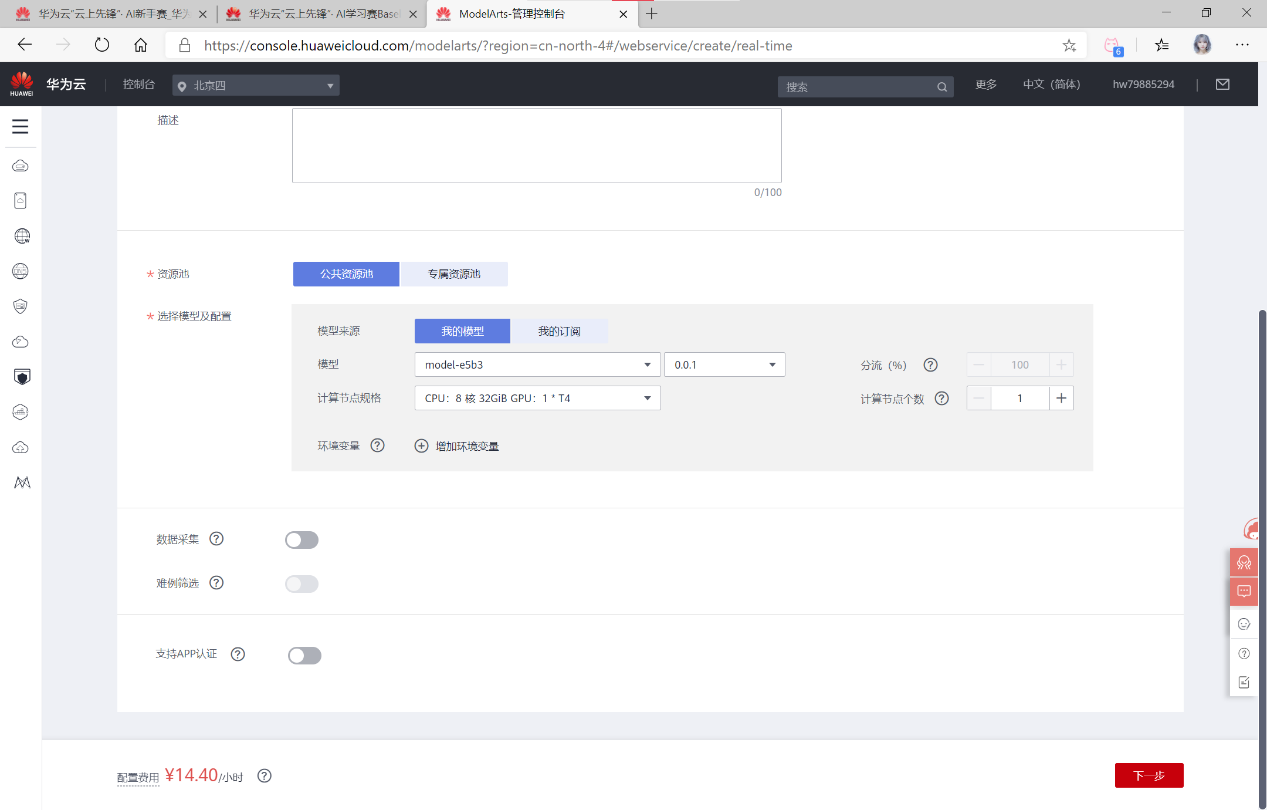Image resolution: width=1267 pixels, height=810 pixels.
Task: Open the hw79885294 account menu
Action: tap(1143, 85)
